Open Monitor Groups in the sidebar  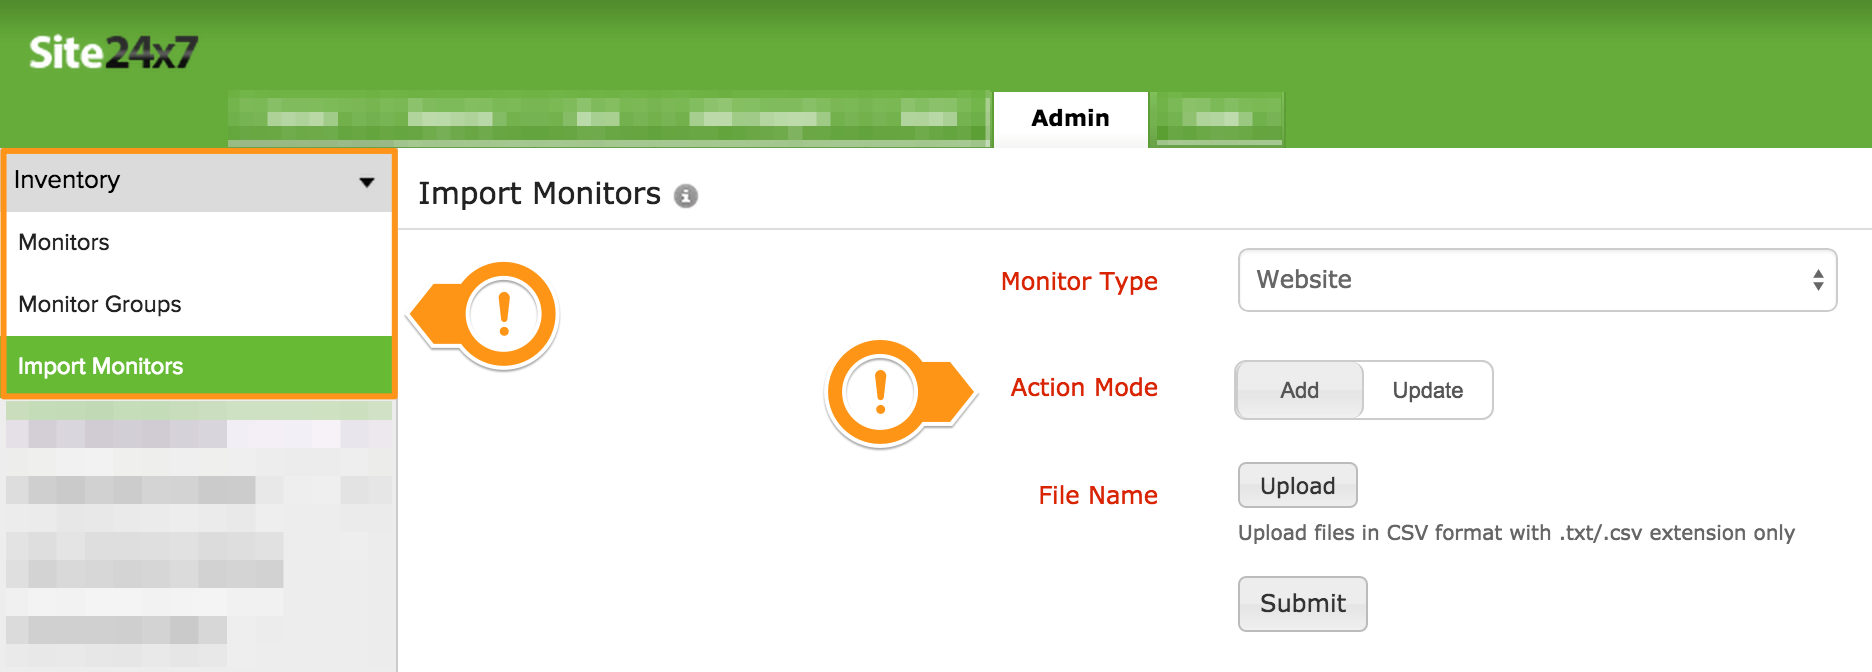click(199, 304)
